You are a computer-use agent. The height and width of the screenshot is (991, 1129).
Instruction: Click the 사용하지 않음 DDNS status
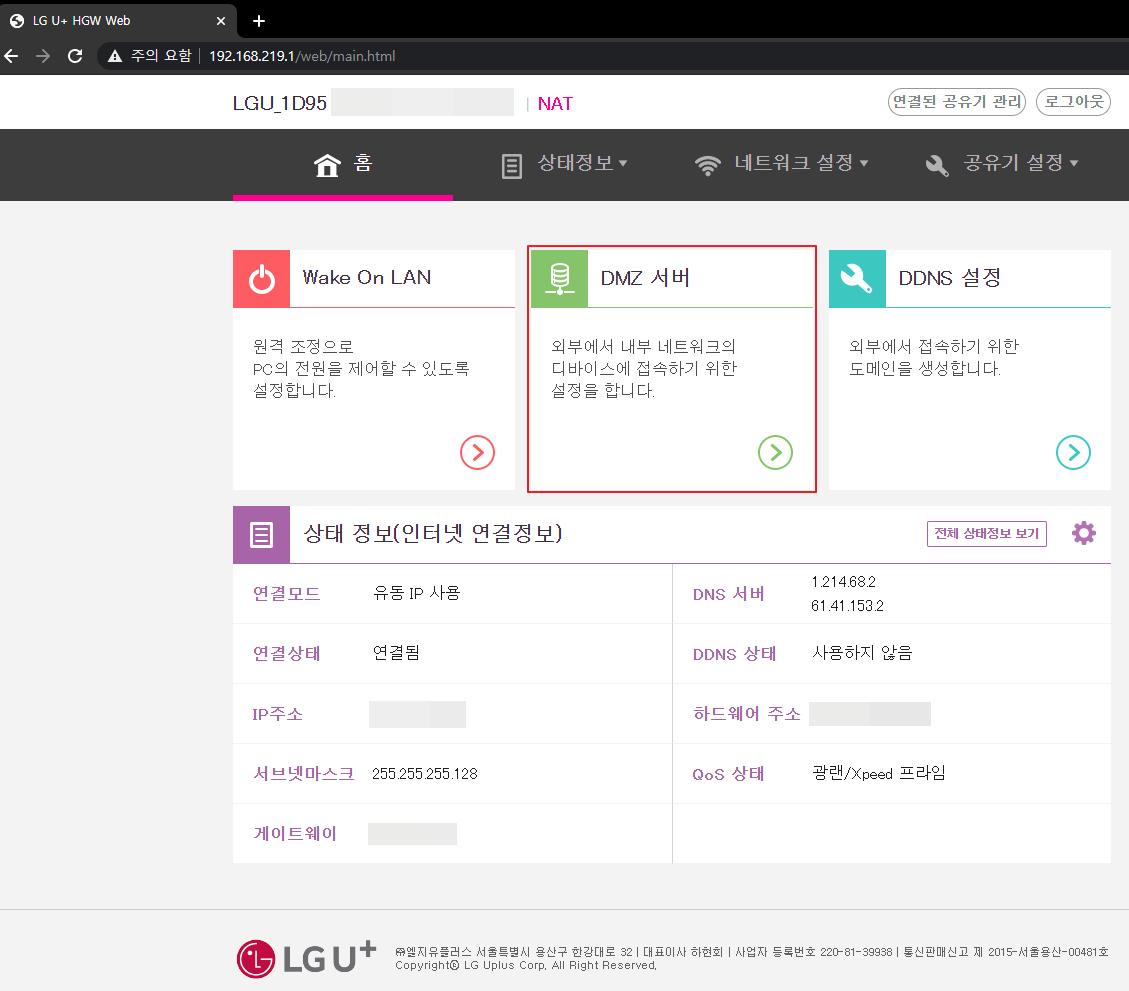point(862,653)
